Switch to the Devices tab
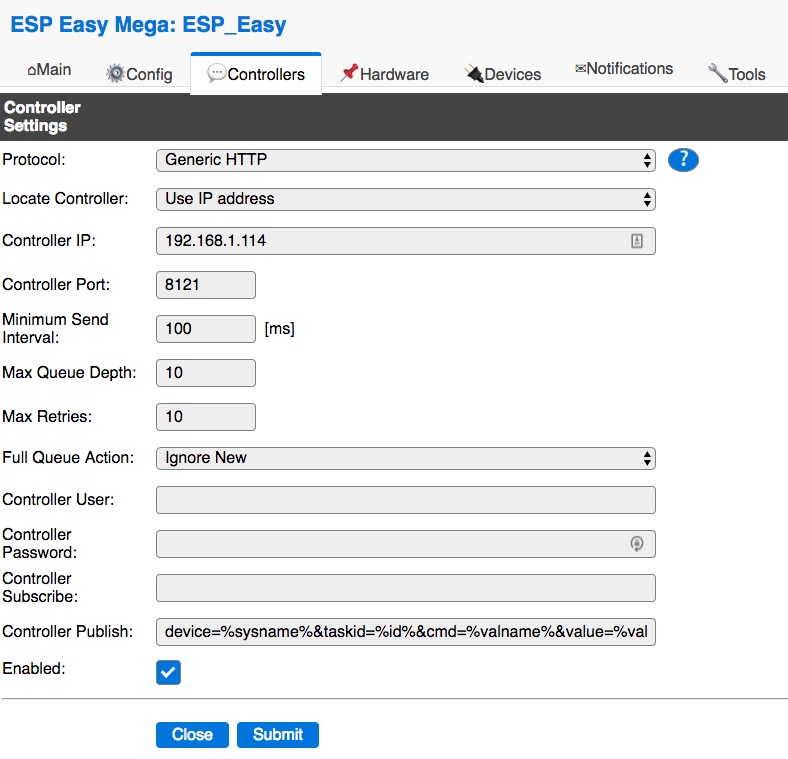 503,74
